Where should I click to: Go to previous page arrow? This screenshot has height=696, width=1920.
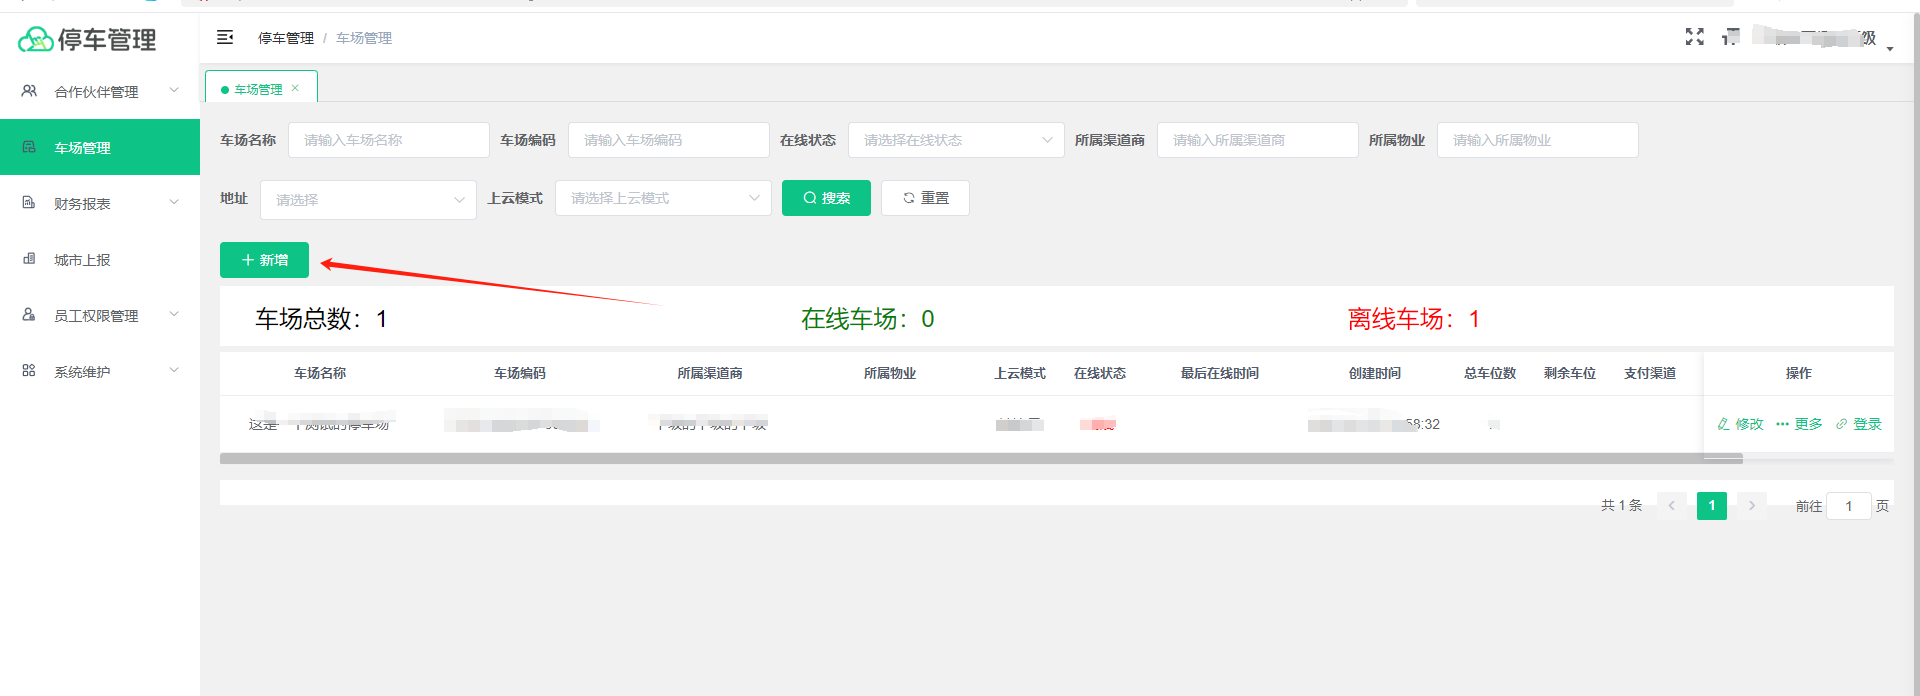click(x=1671, y=506)
